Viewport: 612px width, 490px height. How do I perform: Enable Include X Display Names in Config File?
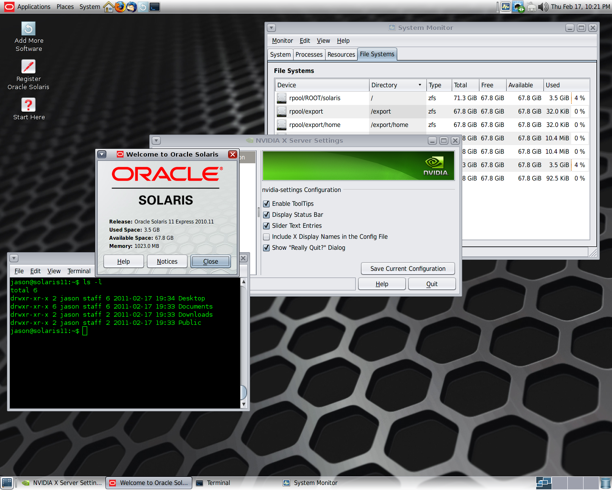coord(267,237)
